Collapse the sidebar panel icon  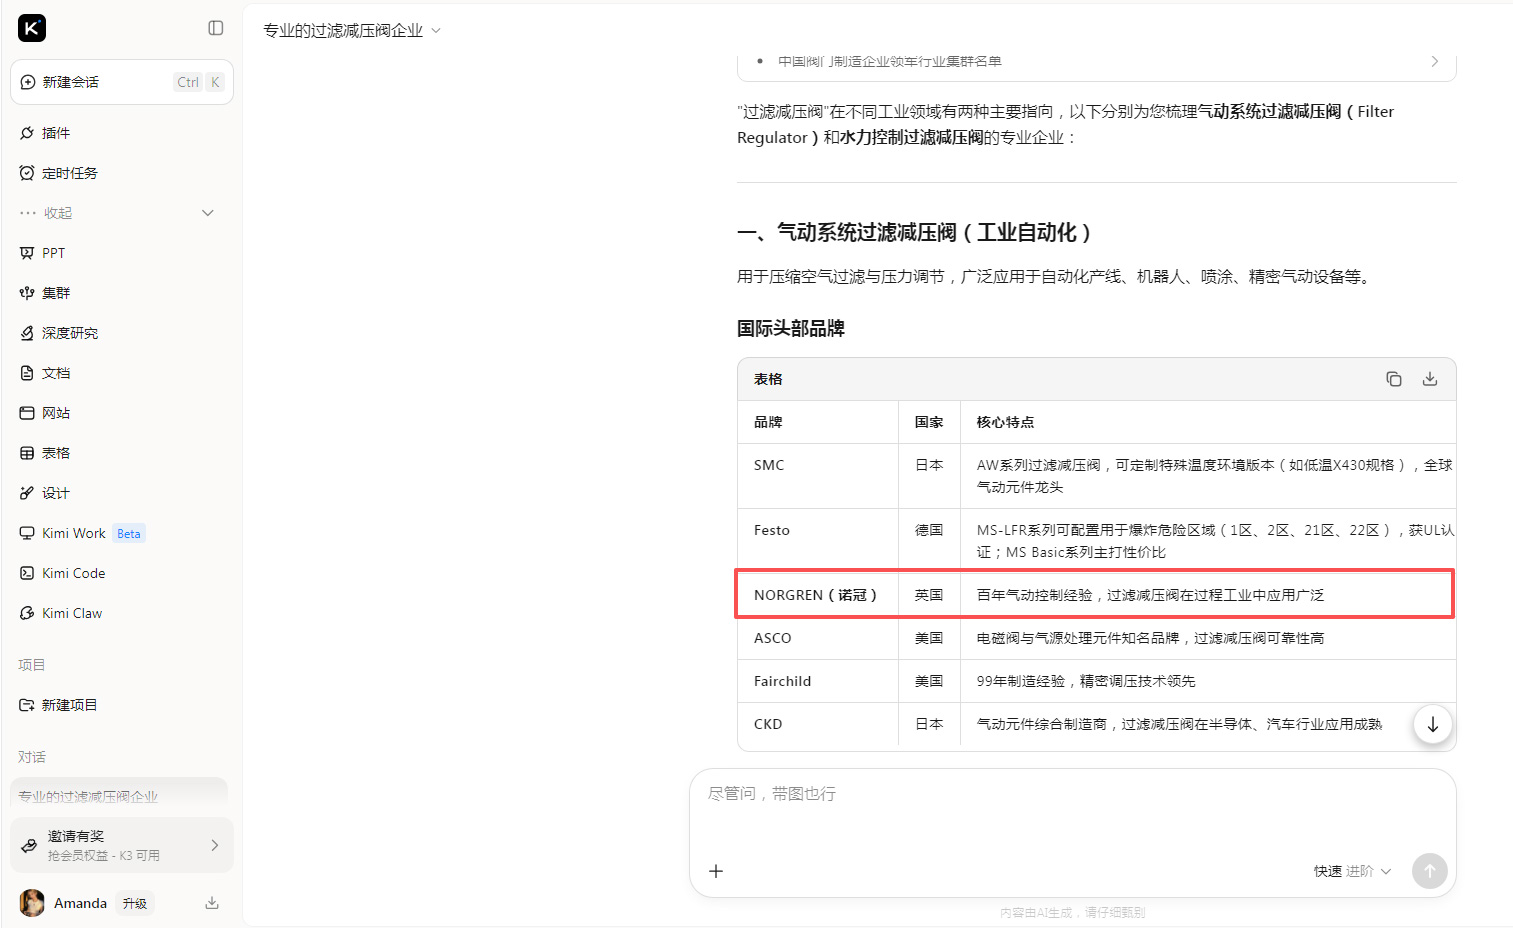[216, 28]
